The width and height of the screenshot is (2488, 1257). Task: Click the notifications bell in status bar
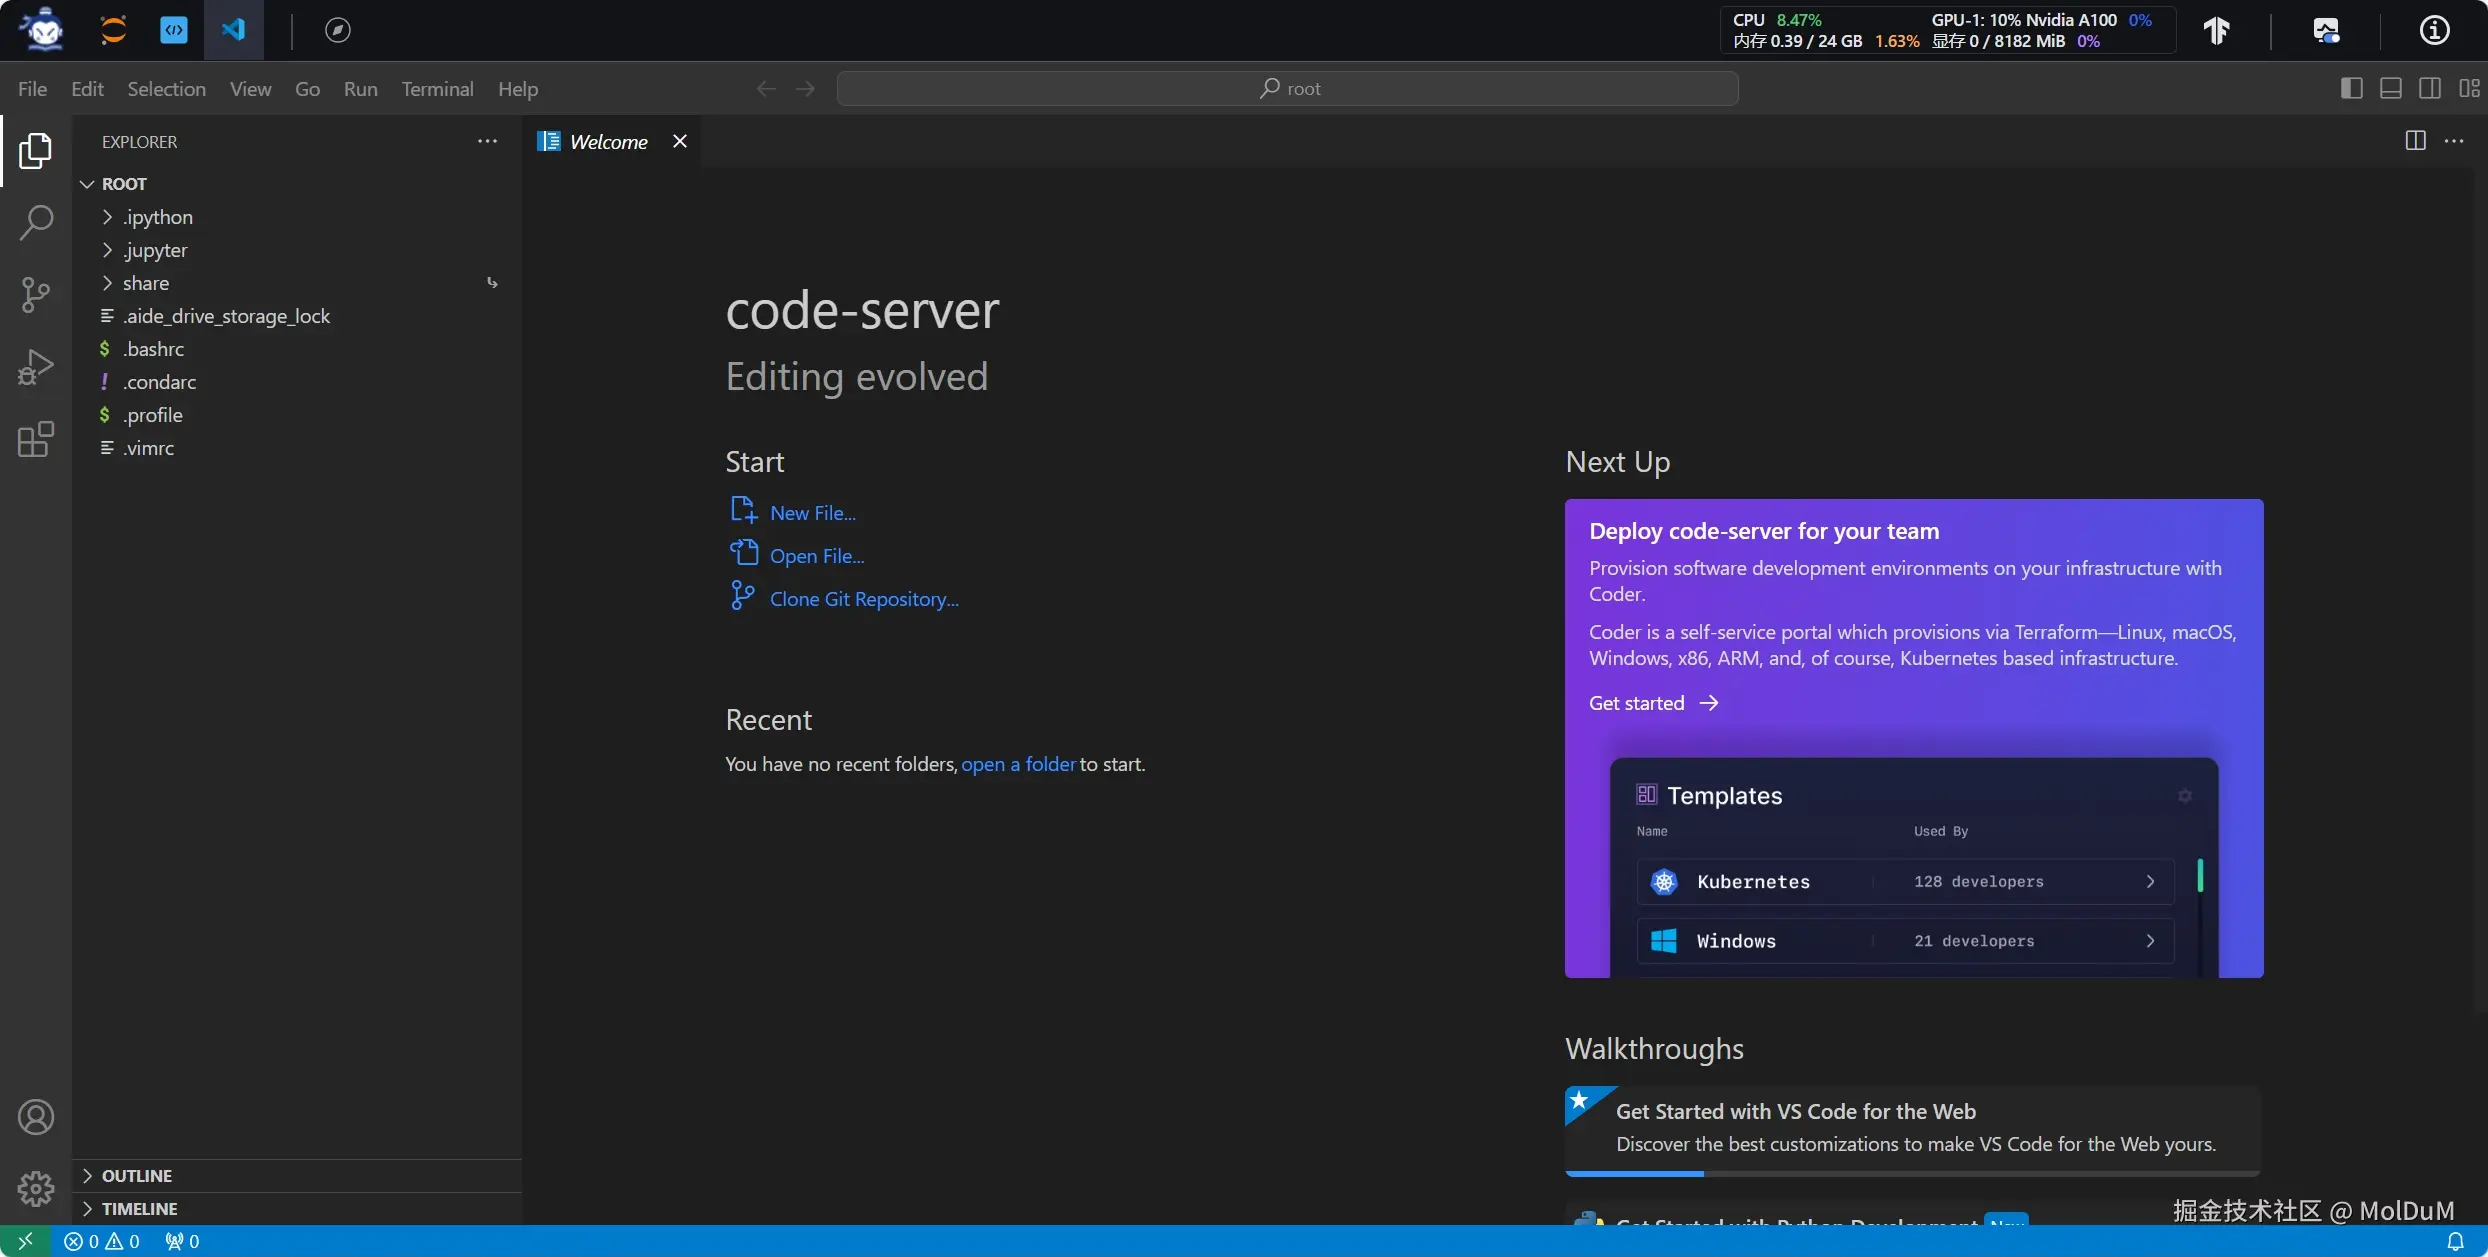click(x=2455, y=1241)
